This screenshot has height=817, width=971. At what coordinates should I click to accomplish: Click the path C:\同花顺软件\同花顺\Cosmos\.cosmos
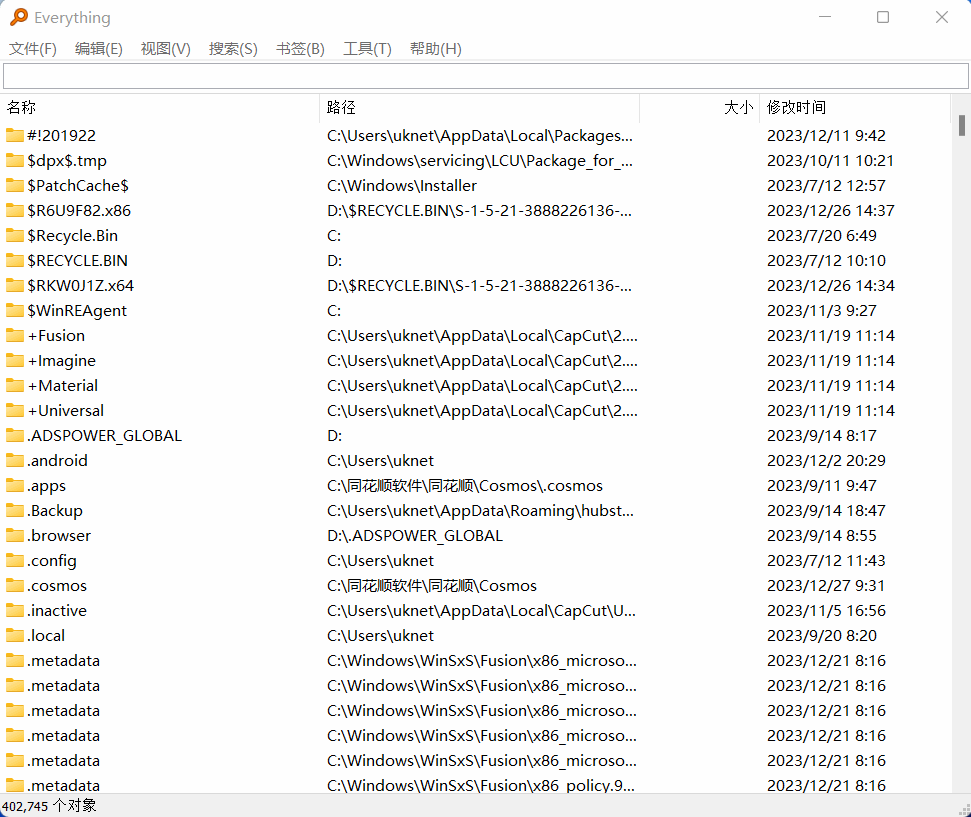tap(465, 485)
